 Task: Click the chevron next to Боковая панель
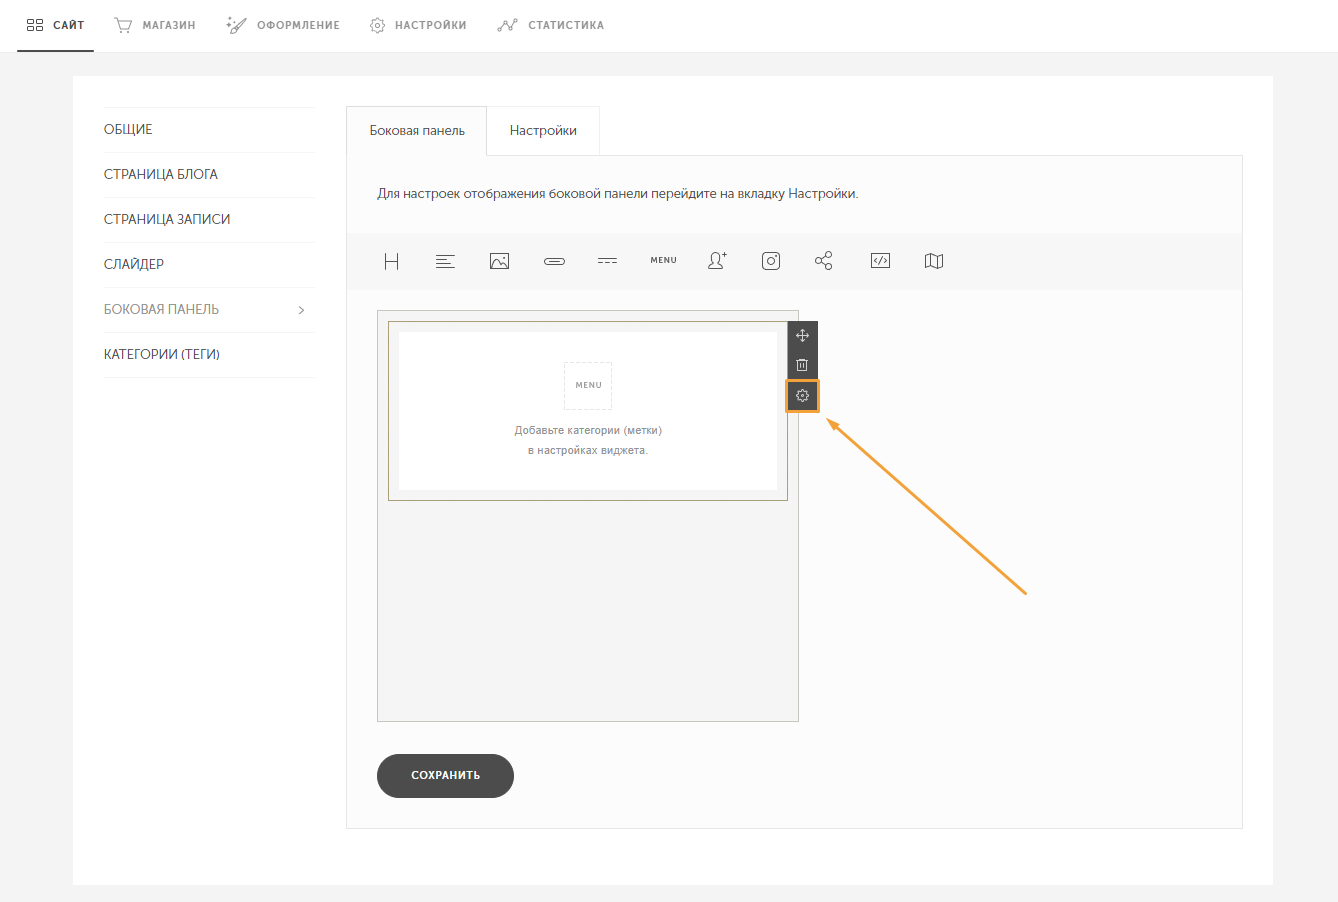(x=301, y=310)
